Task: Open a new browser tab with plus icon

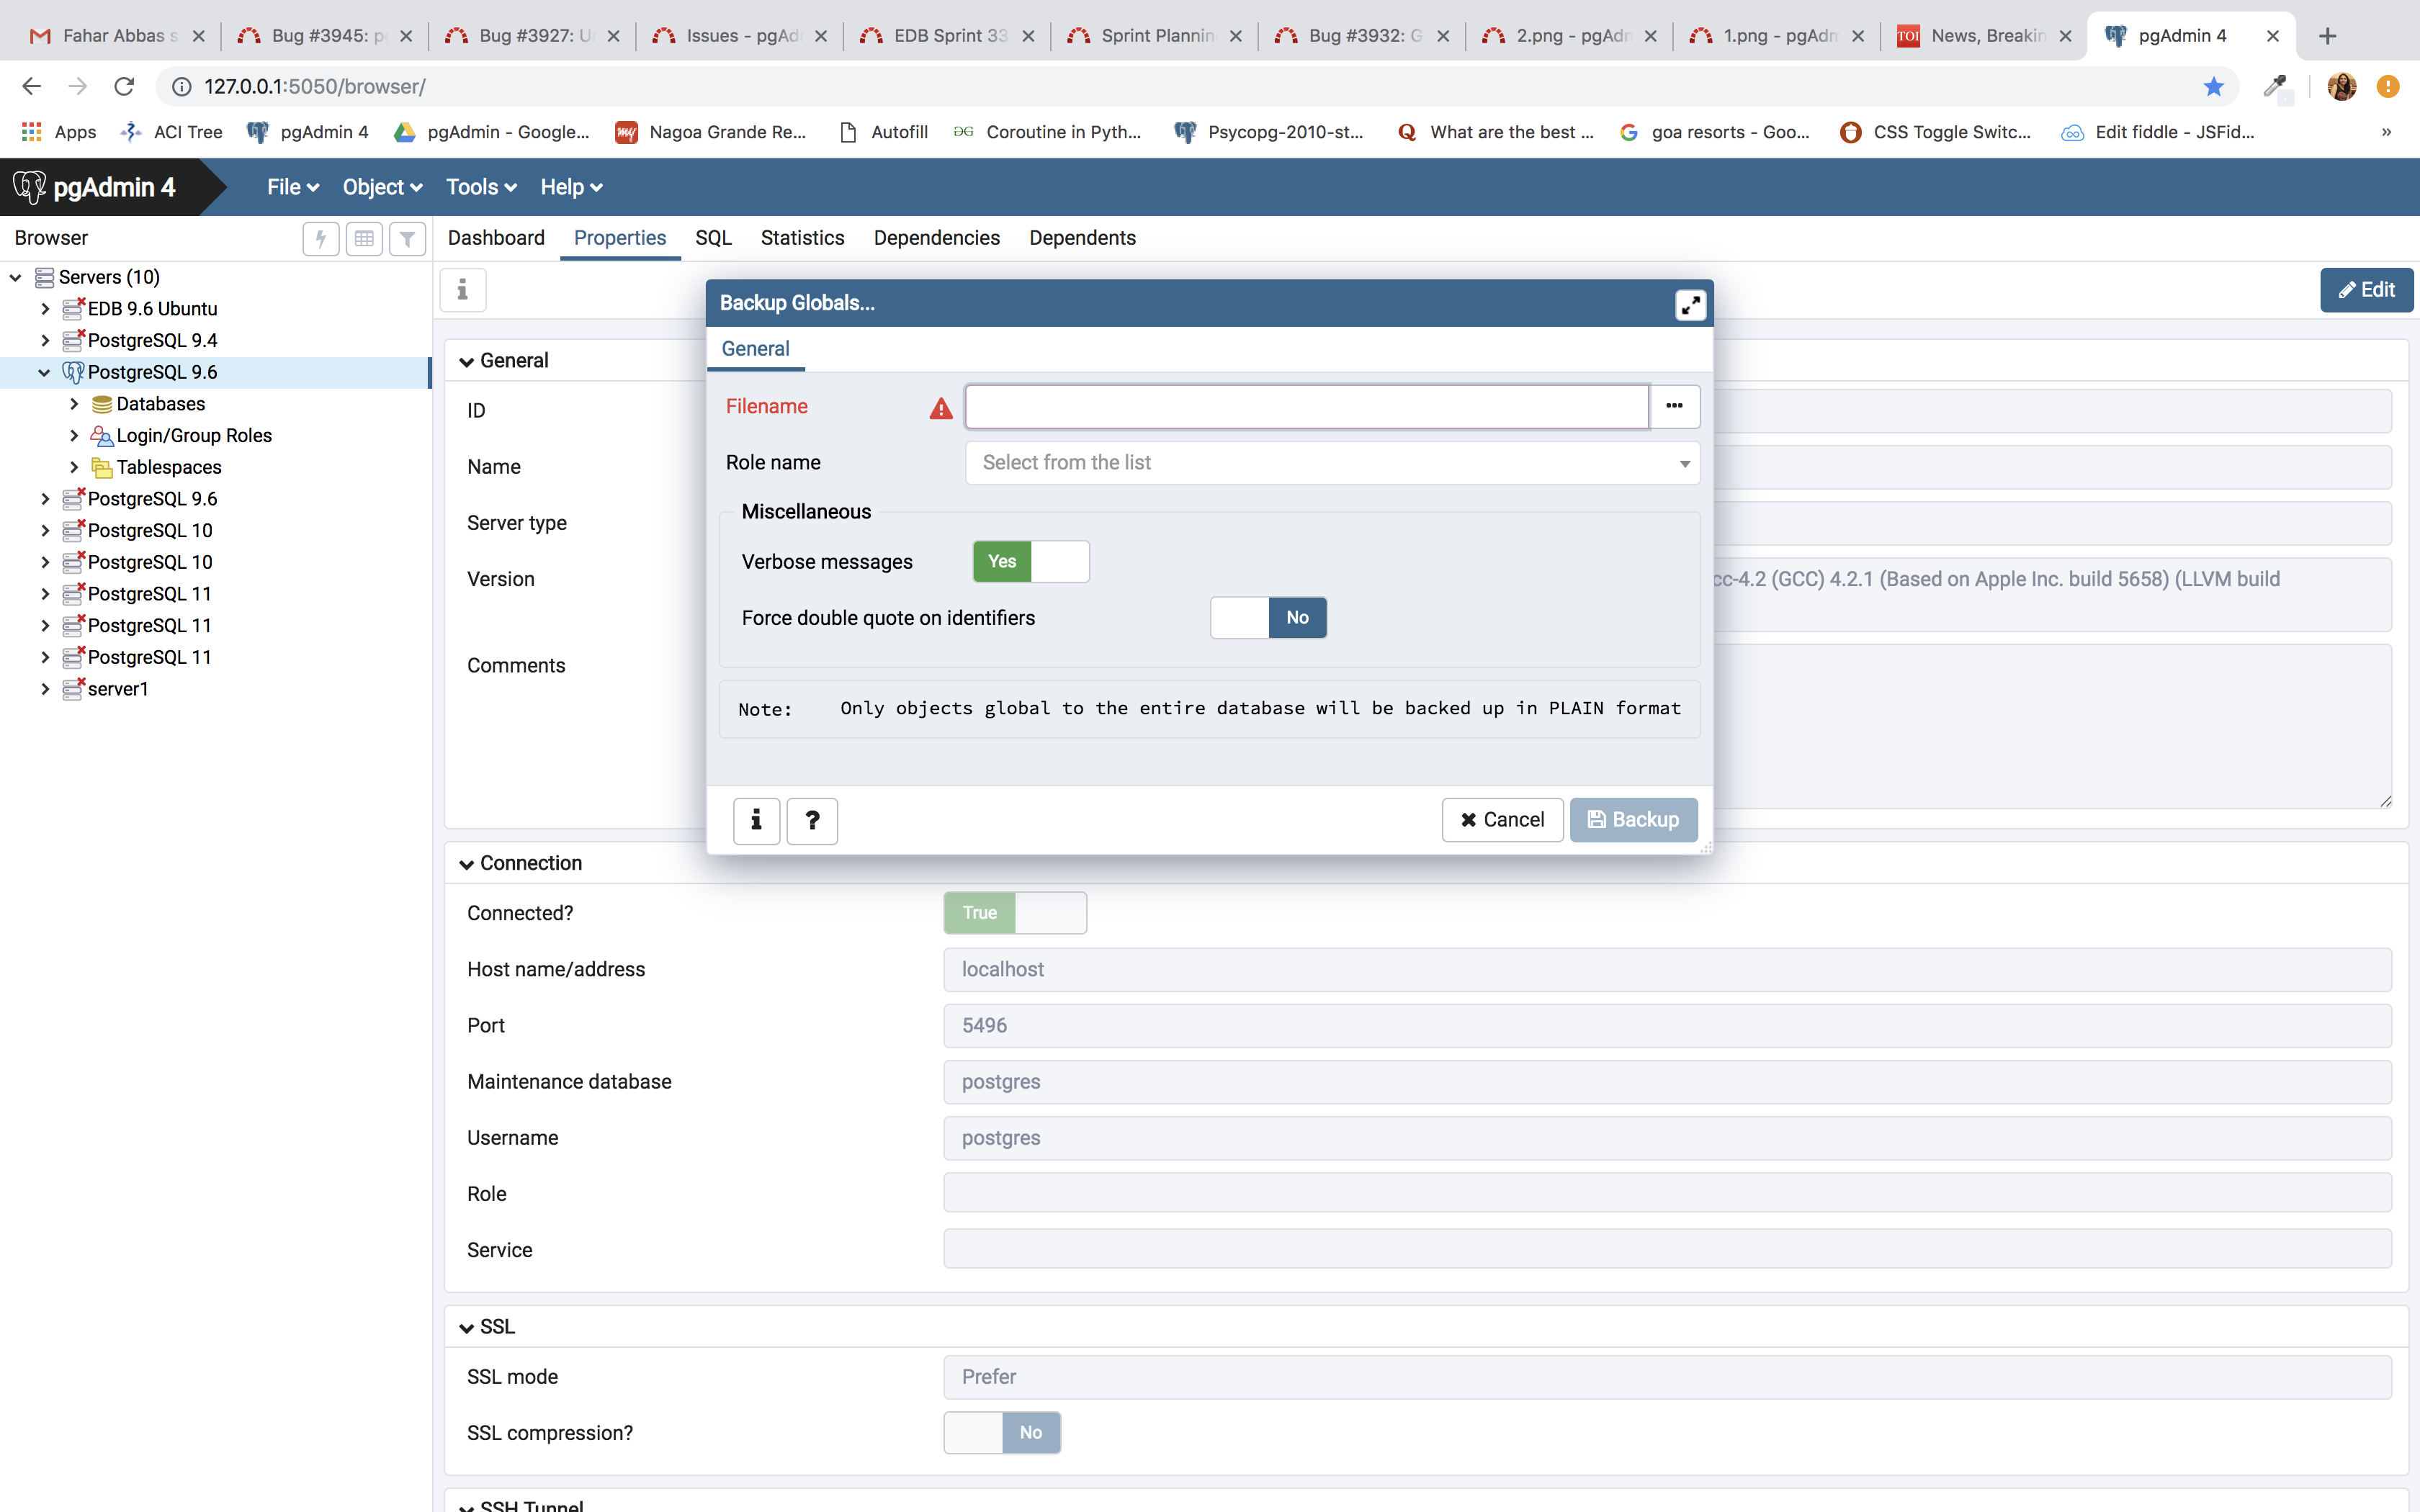Action: [2328, 36]
